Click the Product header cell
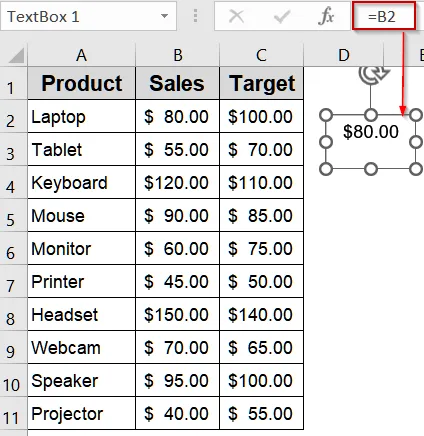 click(82, 83)
